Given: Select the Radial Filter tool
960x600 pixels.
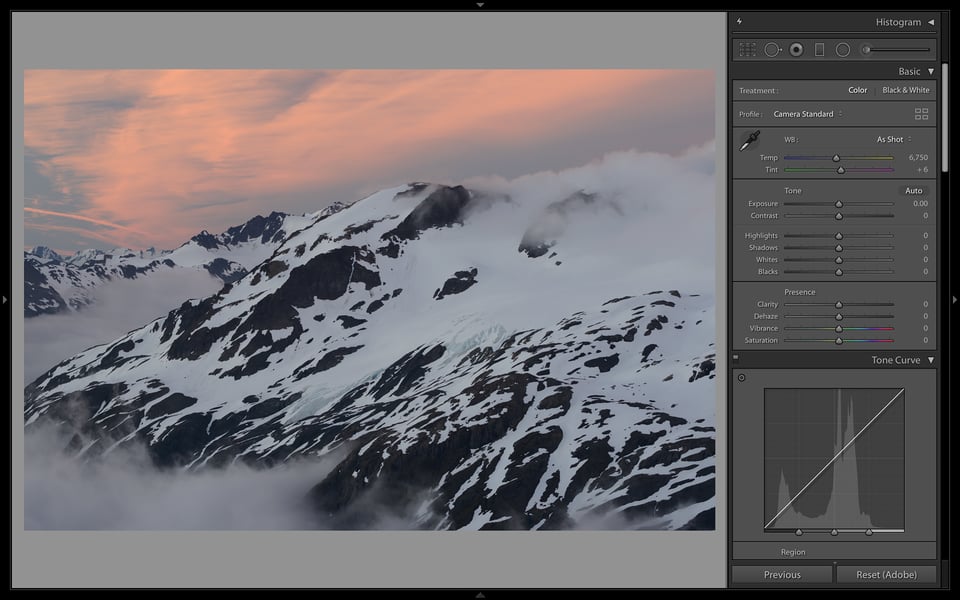Looking at the screenshot, I should pos(843,50).
